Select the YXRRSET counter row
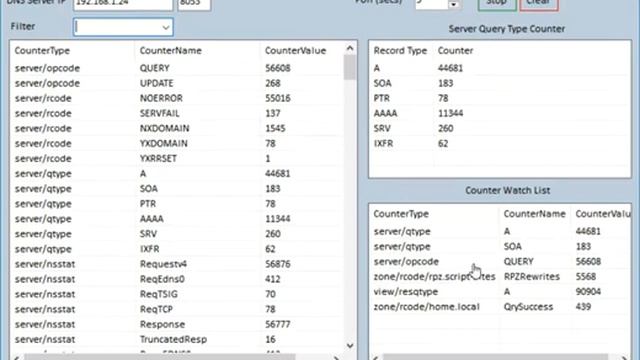 pyautogui.click(x=177, y=159)
